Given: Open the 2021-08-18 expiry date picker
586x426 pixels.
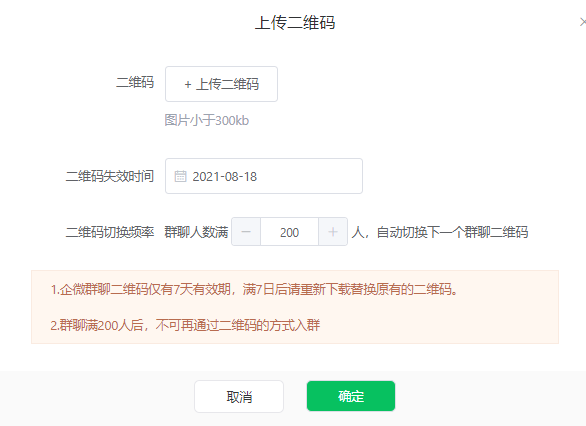Looking at the screenshot, I should click(264, 176).
